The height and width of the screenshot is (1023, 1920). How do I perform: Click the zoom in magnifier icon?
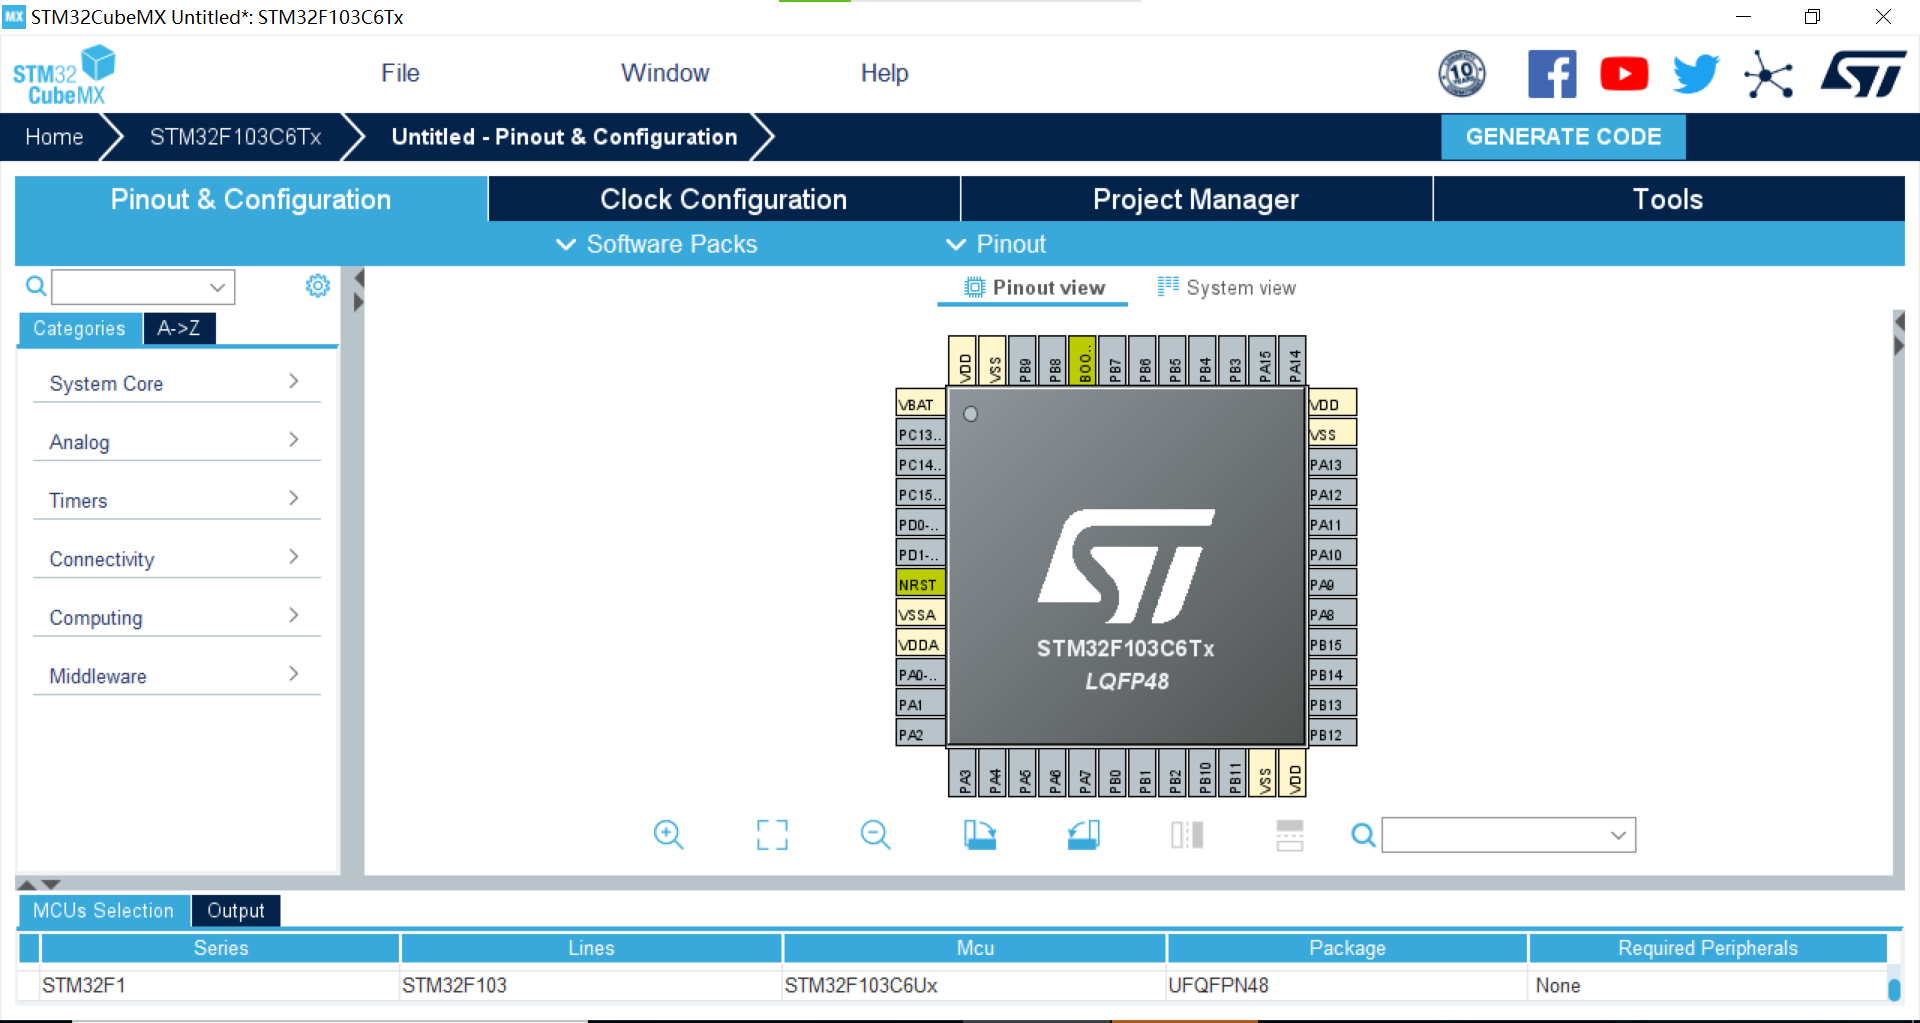pos(668,835)
